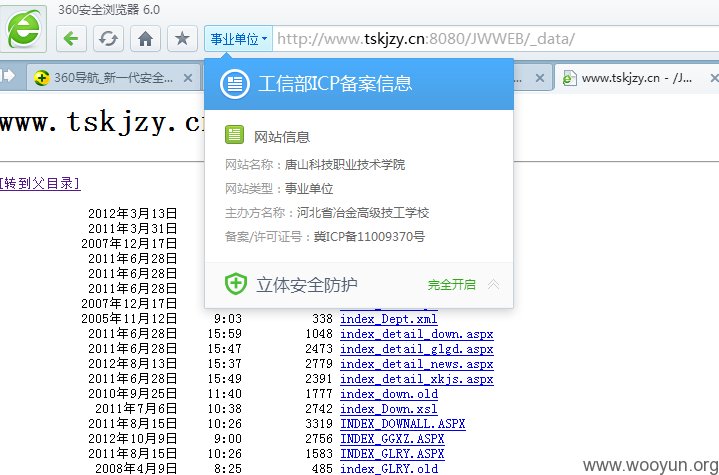Screen dimensions: 719x475
Task: Open the home page button
Action: [x=145, y=39]
